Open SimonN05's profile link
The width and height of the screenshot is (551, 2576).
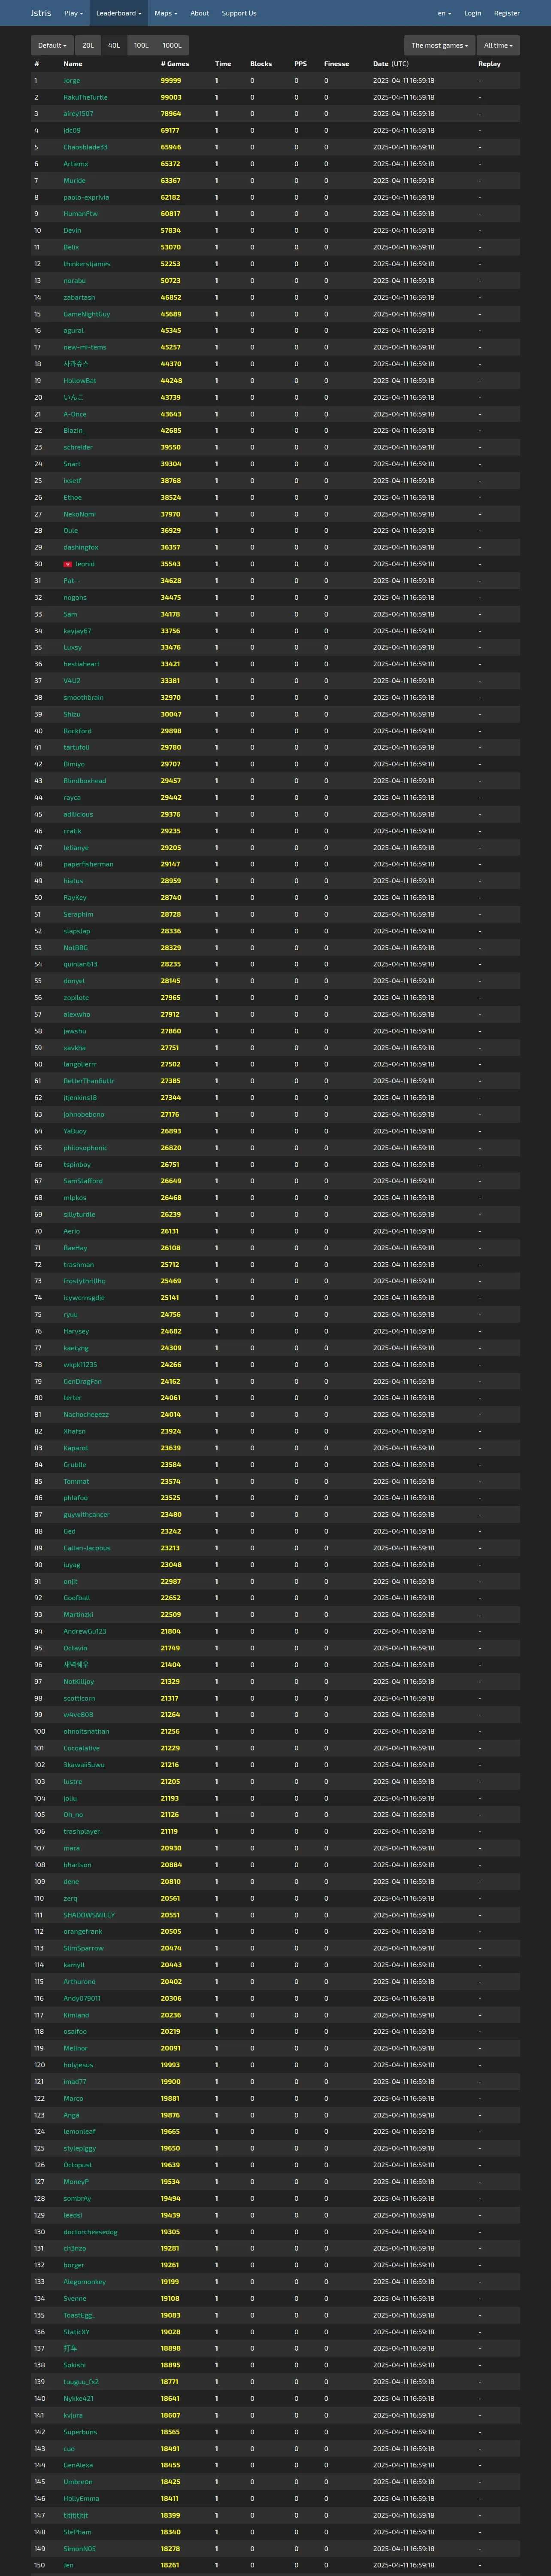(x=80, y=2548)
